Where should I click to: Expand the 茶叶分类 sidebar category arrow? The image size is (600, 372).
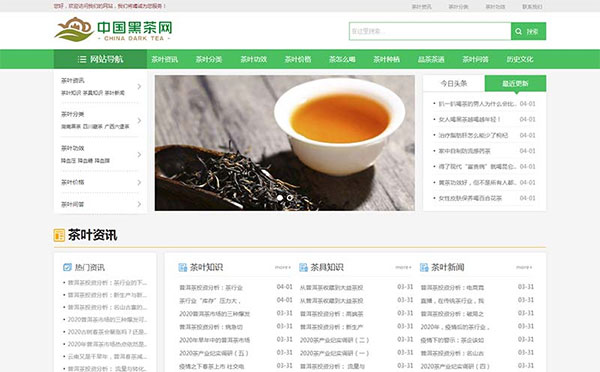[139, 121]
